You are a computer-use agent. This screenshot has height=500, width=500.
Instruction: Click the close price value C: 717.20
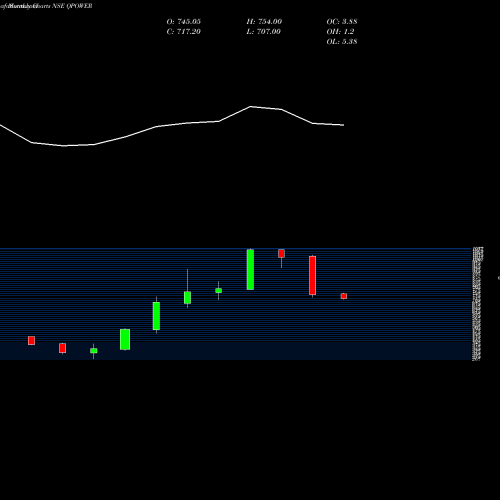(x=184, y=32)
